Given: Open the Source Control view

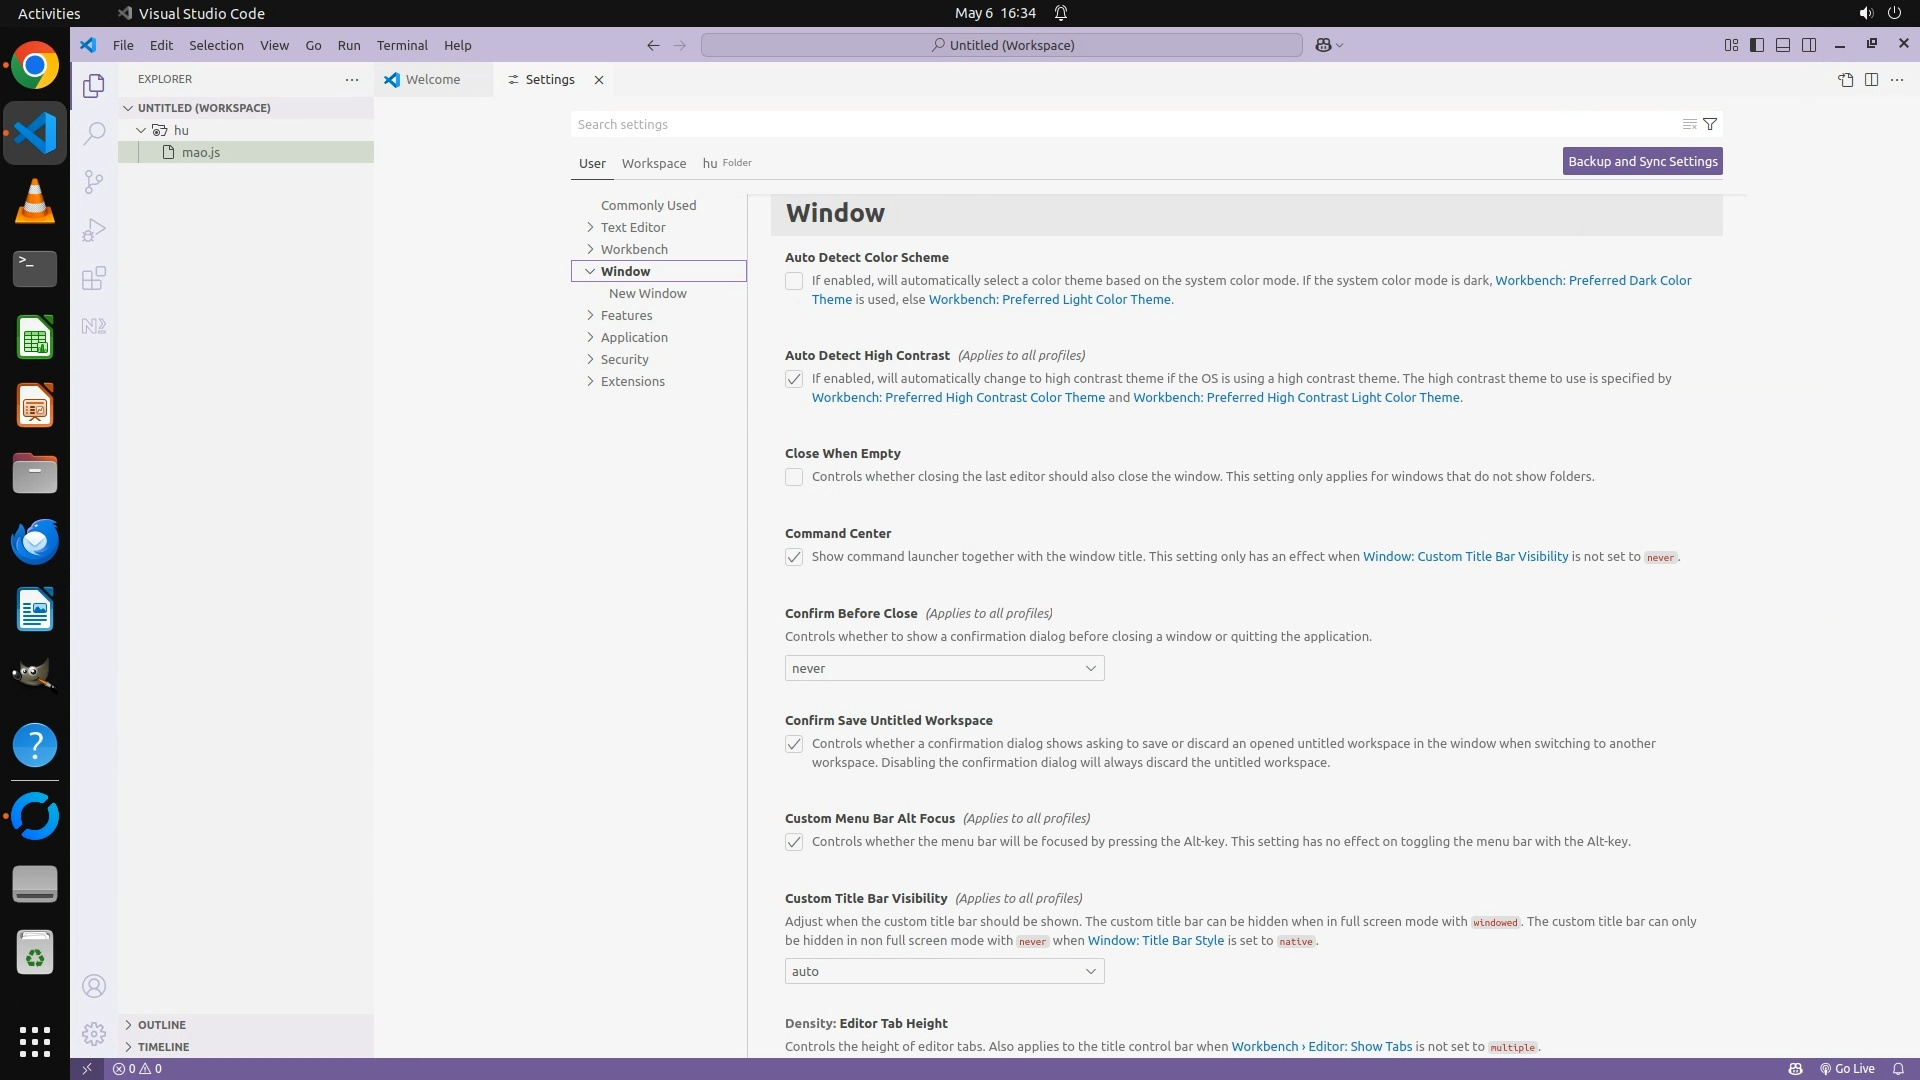Looking at the screenshot, I should 94,182.
